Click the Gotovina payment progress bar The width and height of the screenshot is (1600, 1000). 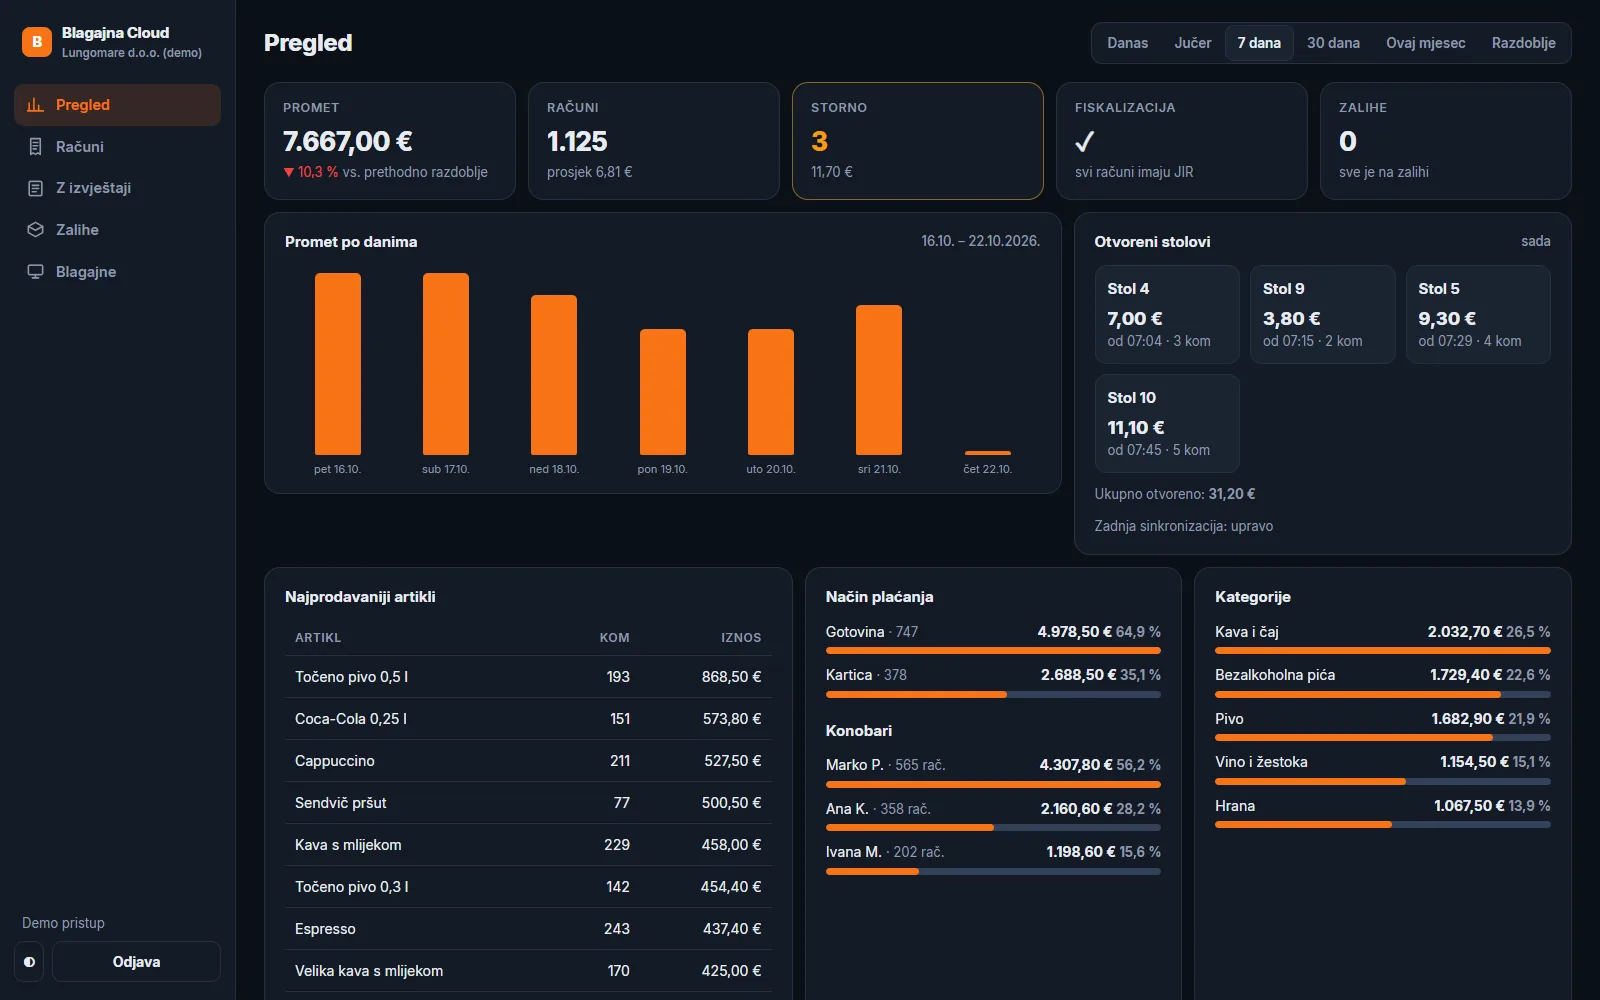pyautogui.click(x=993, y=651)
